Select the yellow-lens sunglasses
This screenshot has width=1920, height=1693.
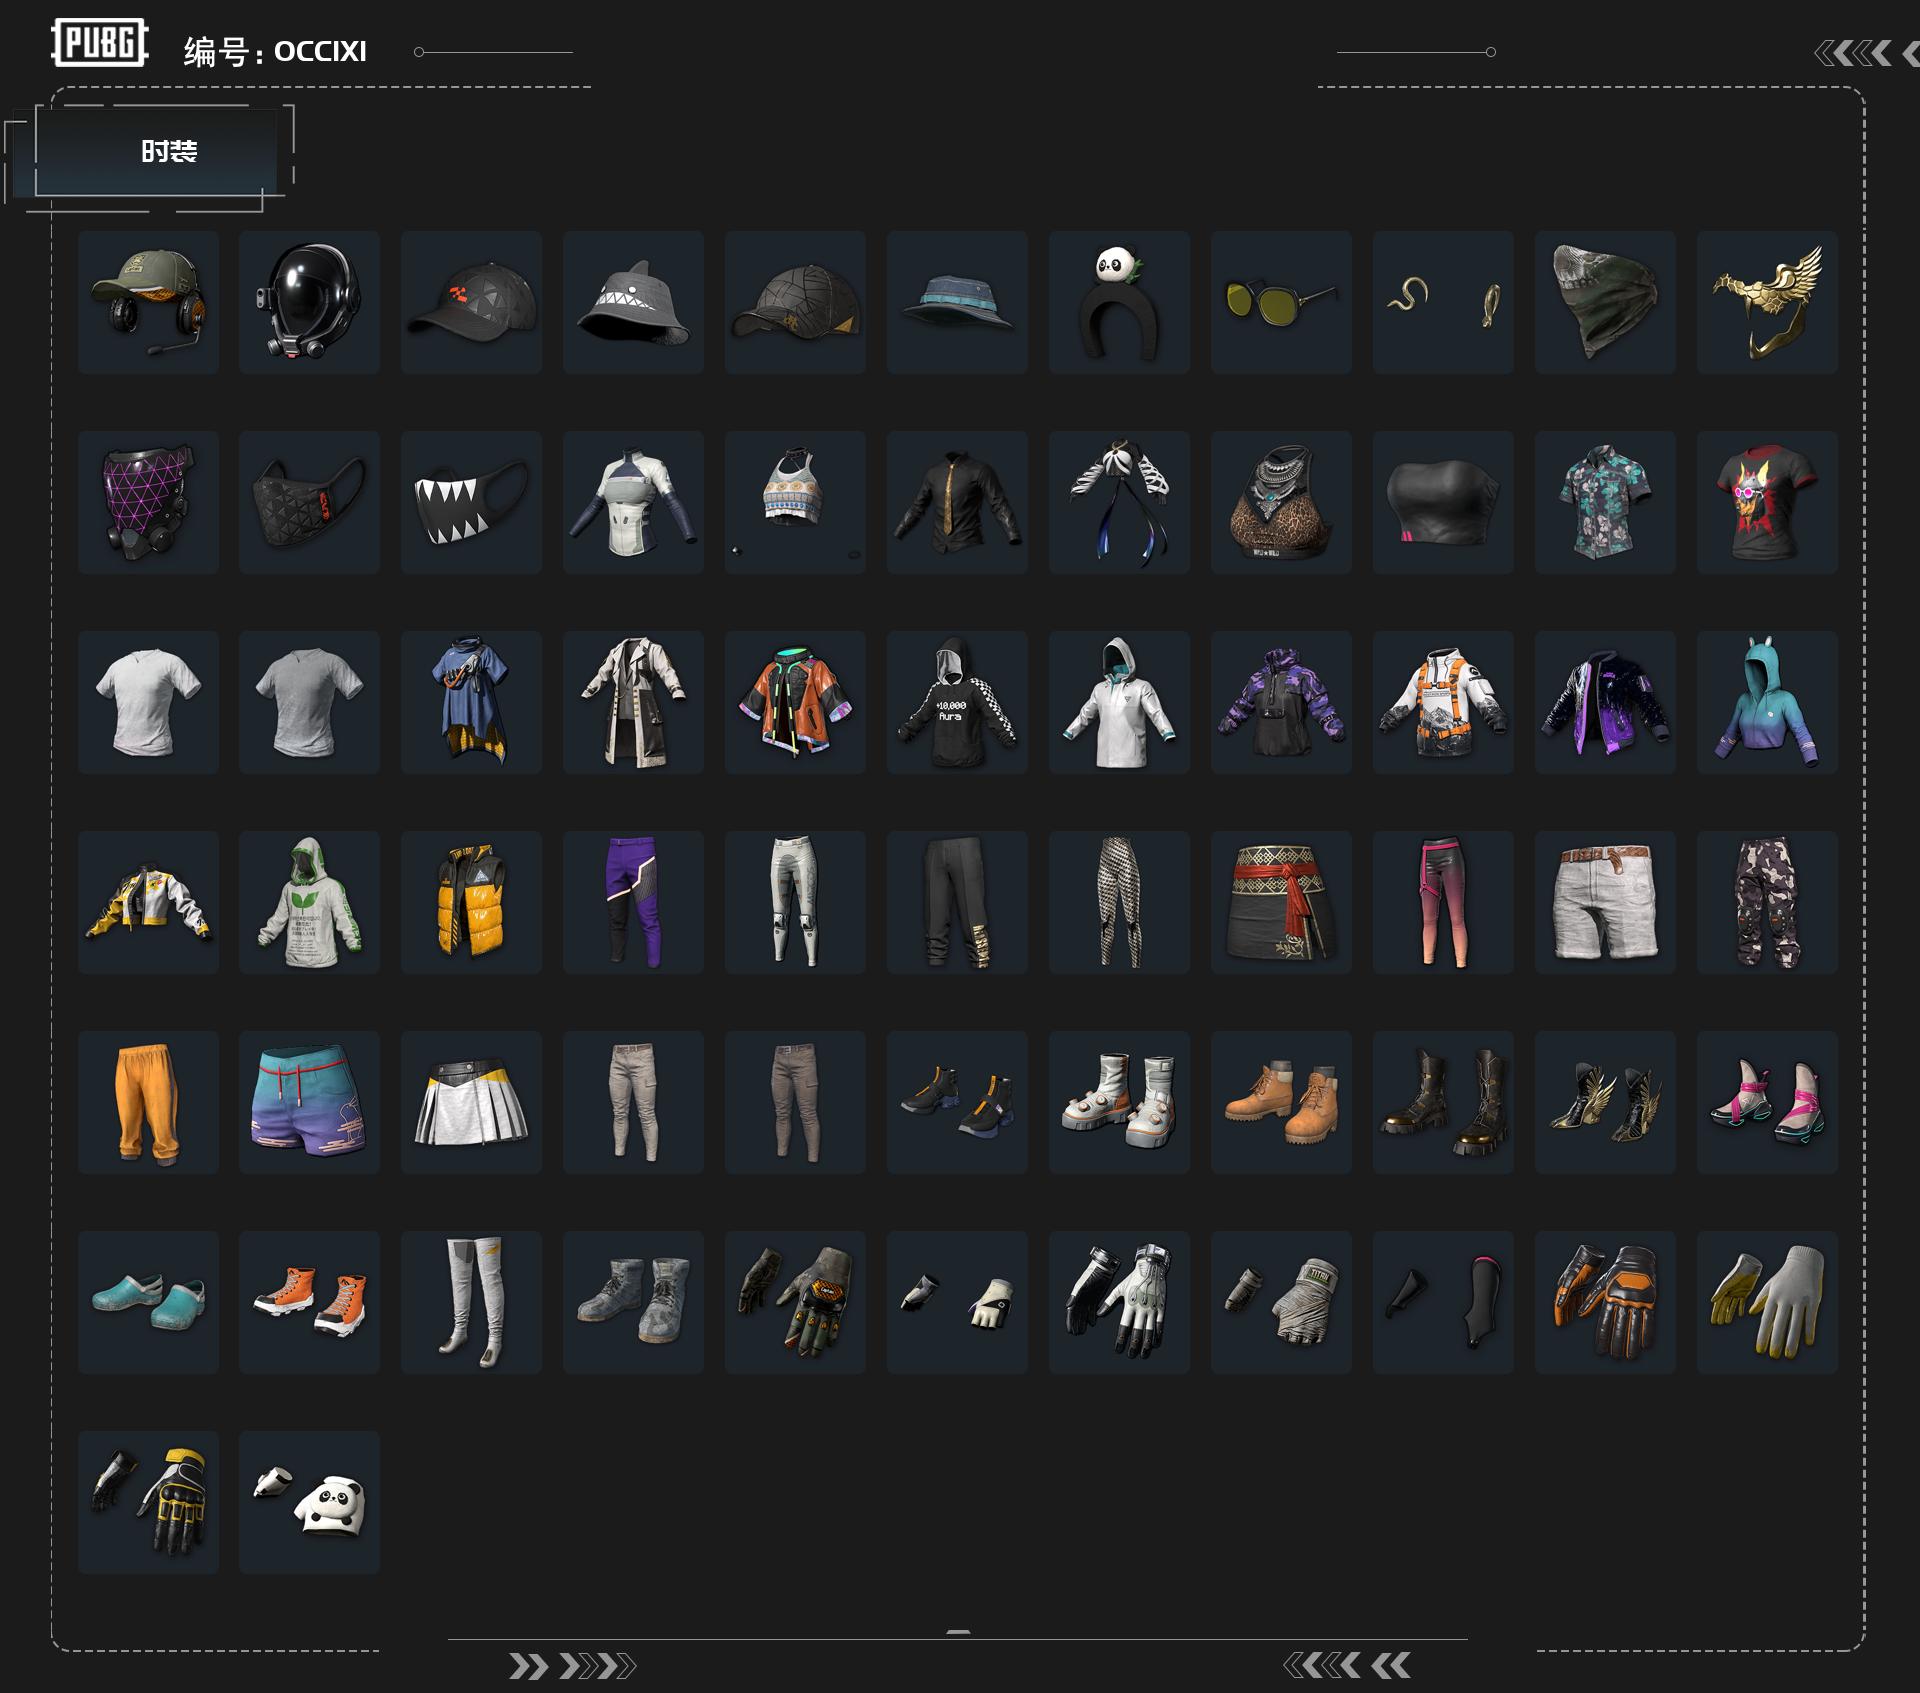tap(1281, 302)
